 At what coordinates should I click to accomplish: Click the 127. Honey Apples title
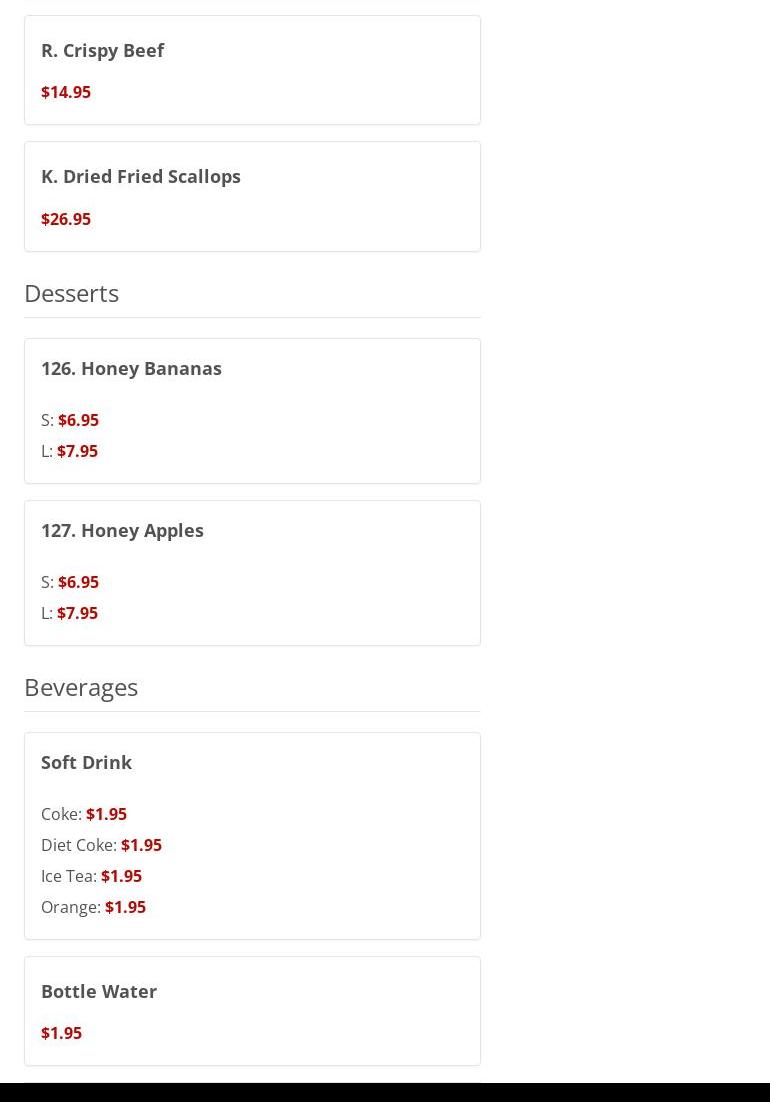122,530
